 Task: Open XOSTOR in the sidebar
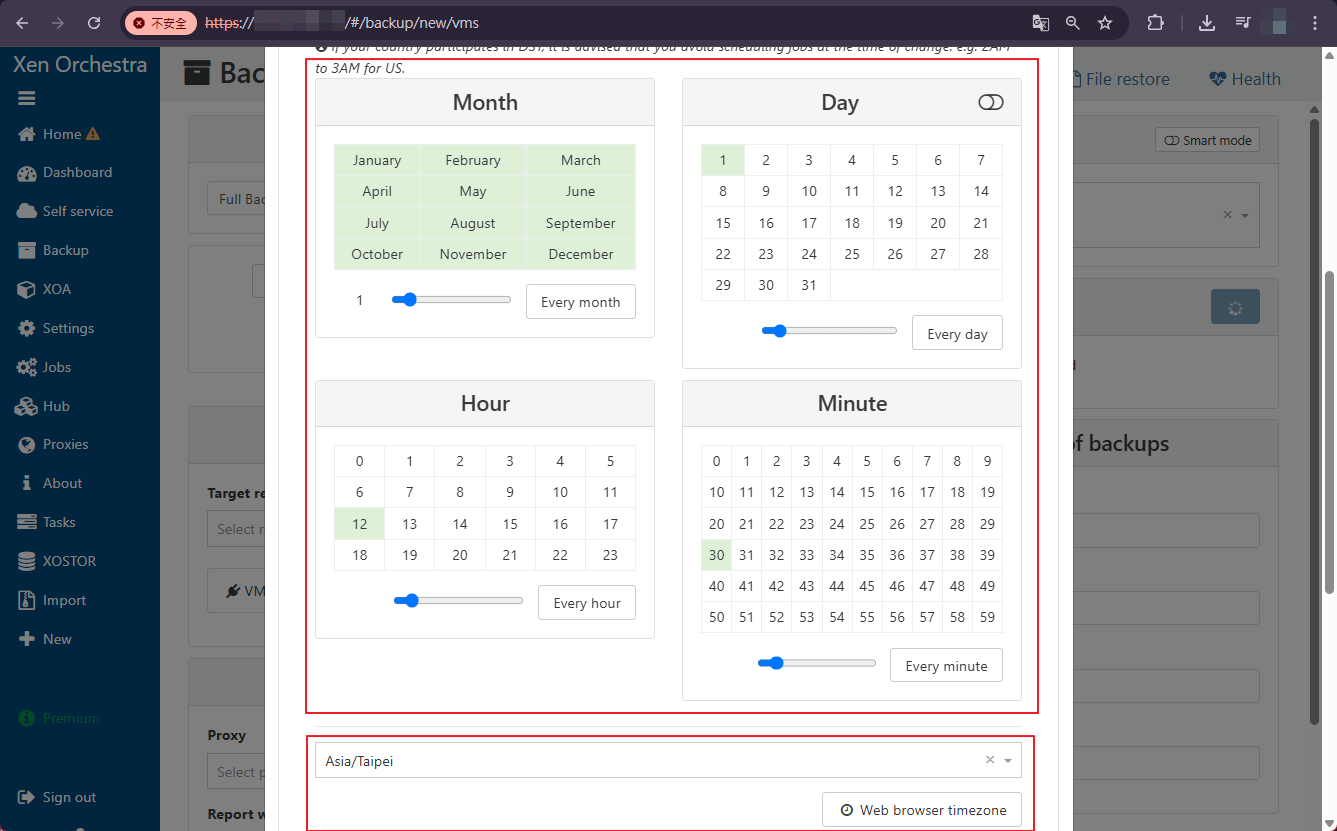(57, 561)
